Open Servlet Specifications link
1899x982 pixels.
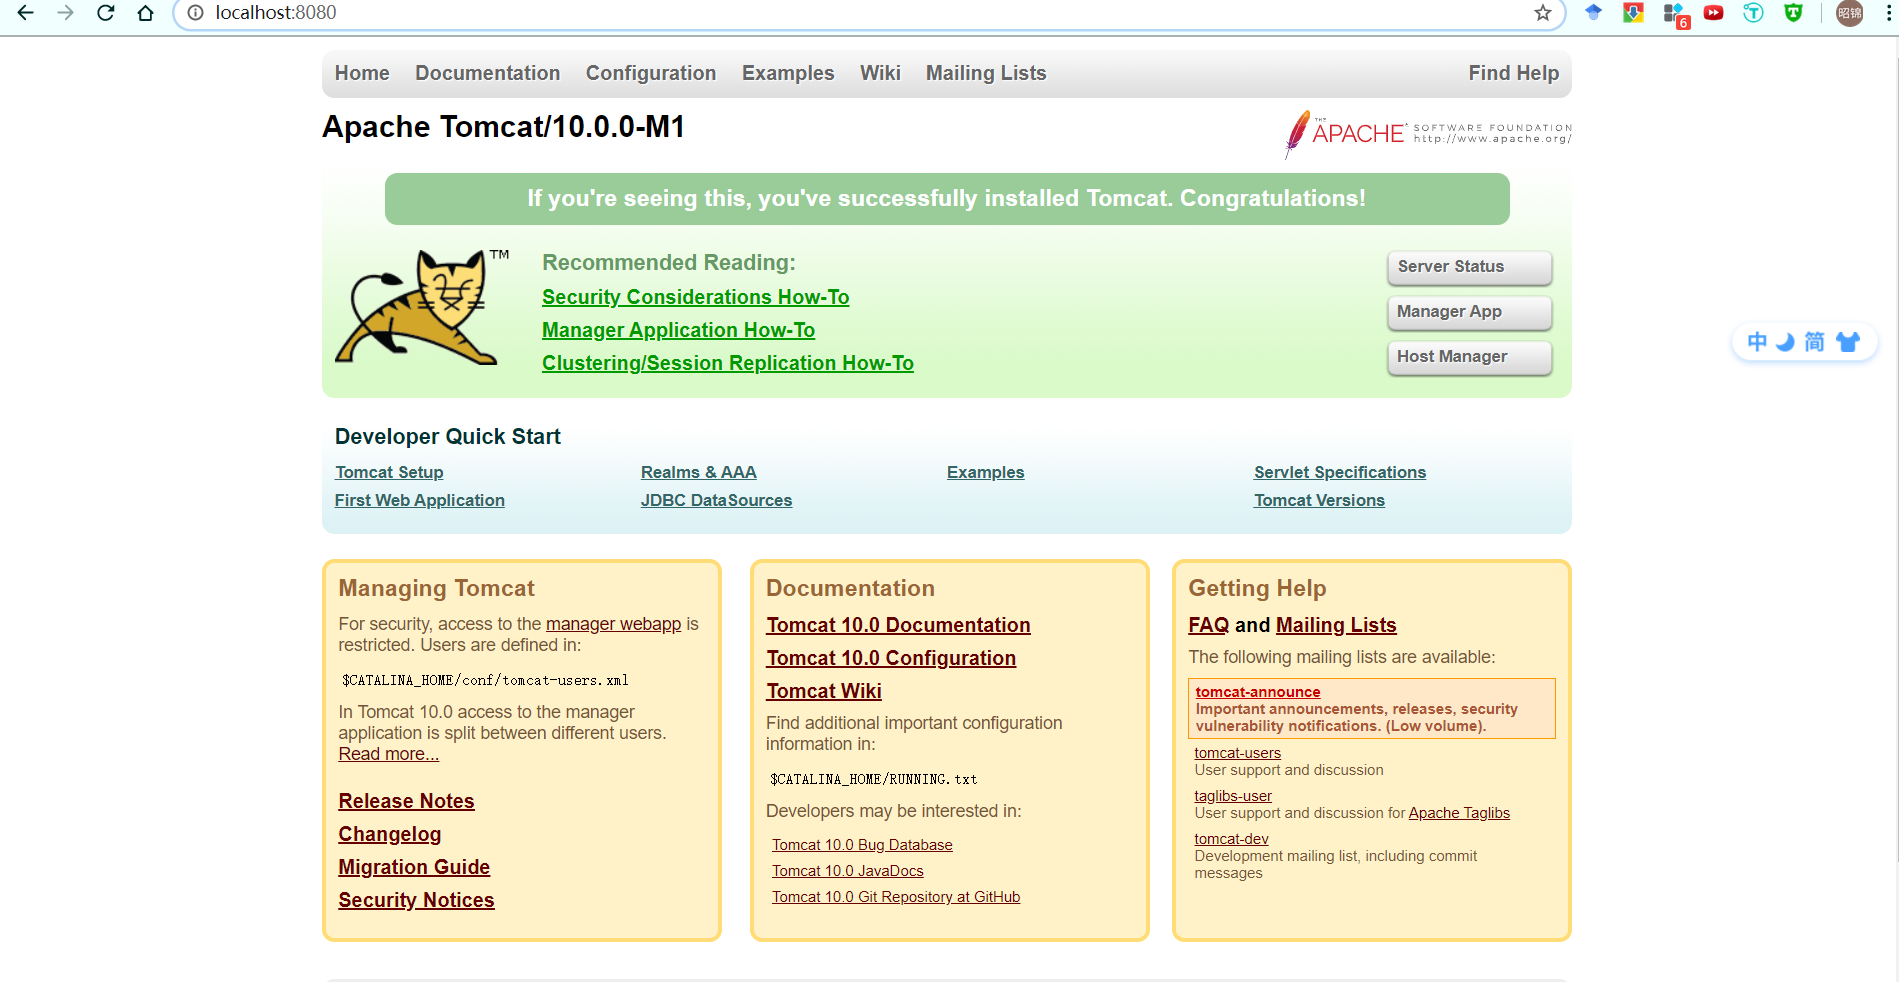(x=1340, y=472)
